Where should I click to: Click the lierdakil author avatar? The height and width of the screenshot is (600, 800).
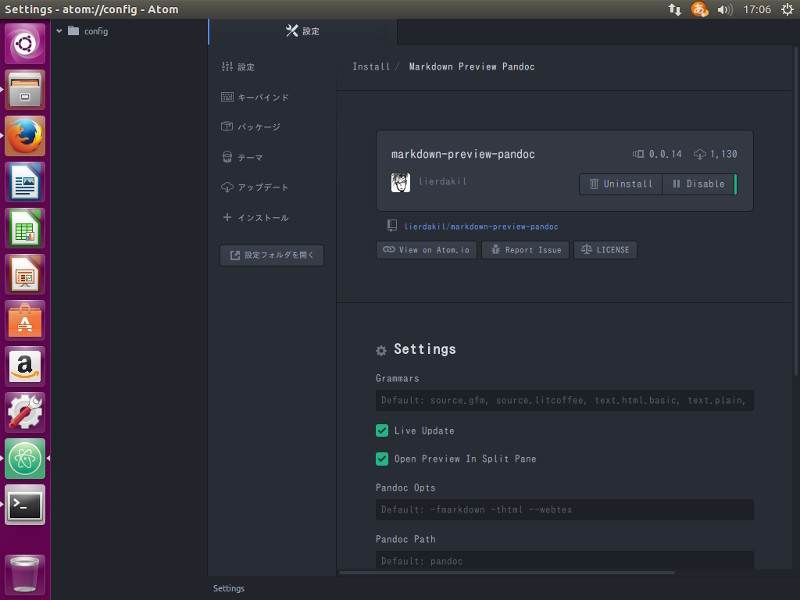(x=401, y=182)
